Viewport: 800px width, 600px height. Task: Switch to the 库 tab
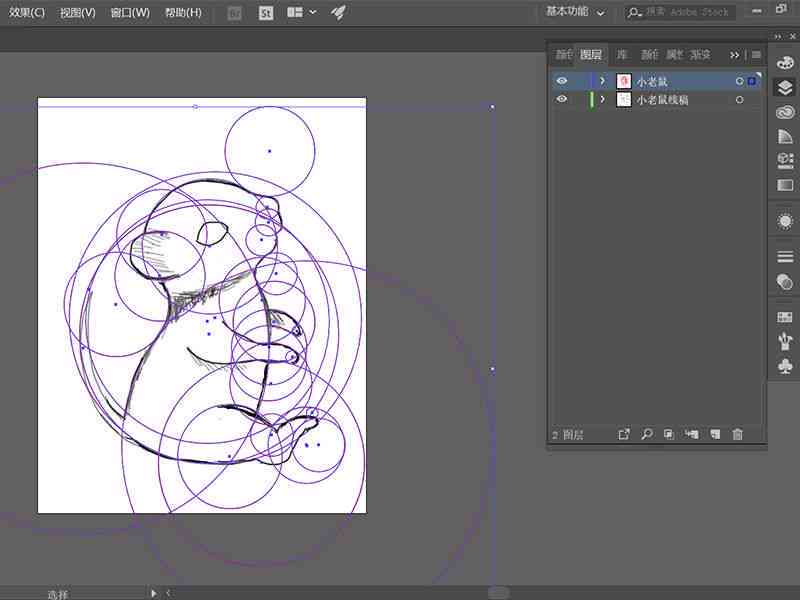621,55
